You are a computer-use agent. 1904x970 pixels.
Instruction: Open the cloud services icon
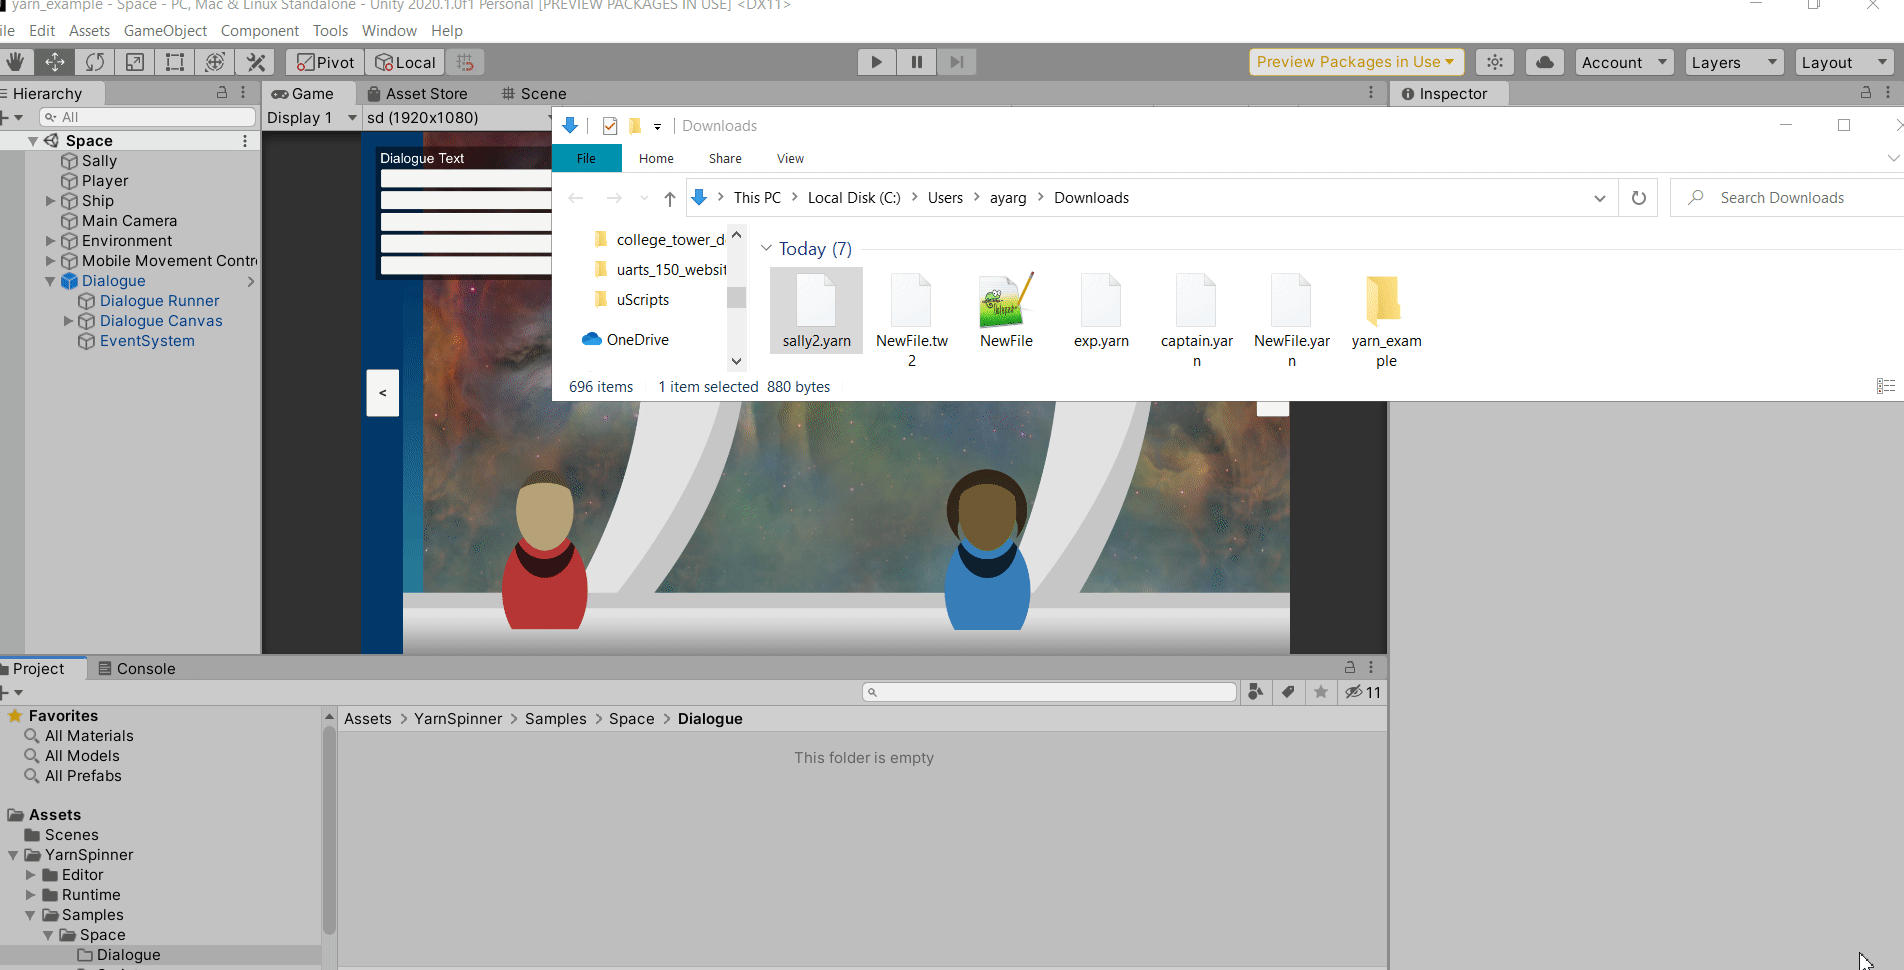[x=1544, y=62]
